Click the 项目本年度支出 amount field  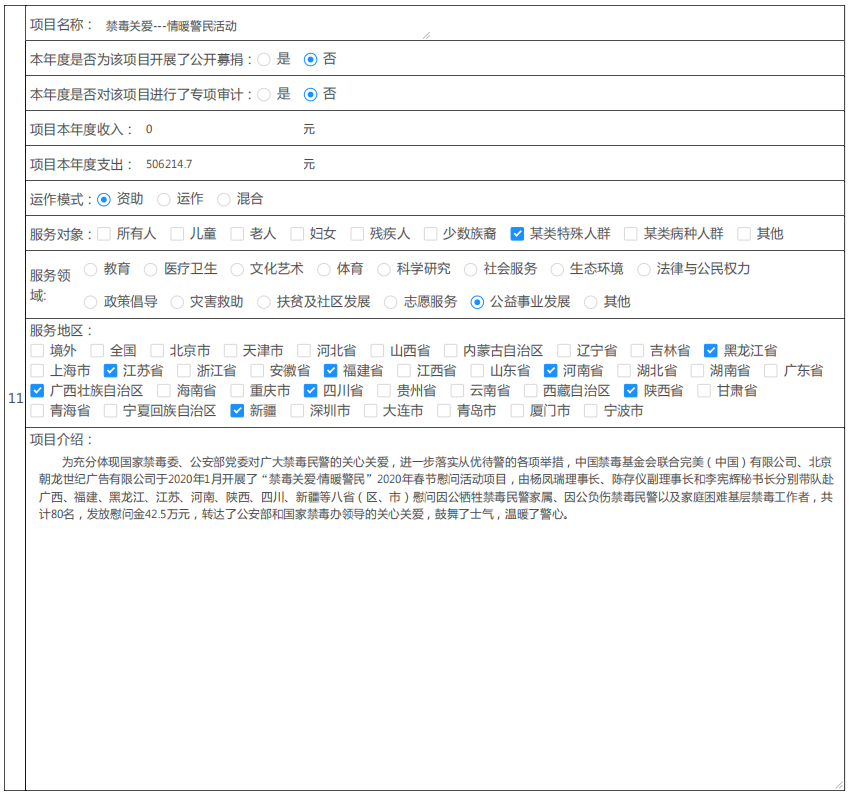pyautogui.click(x=220, y=164)
